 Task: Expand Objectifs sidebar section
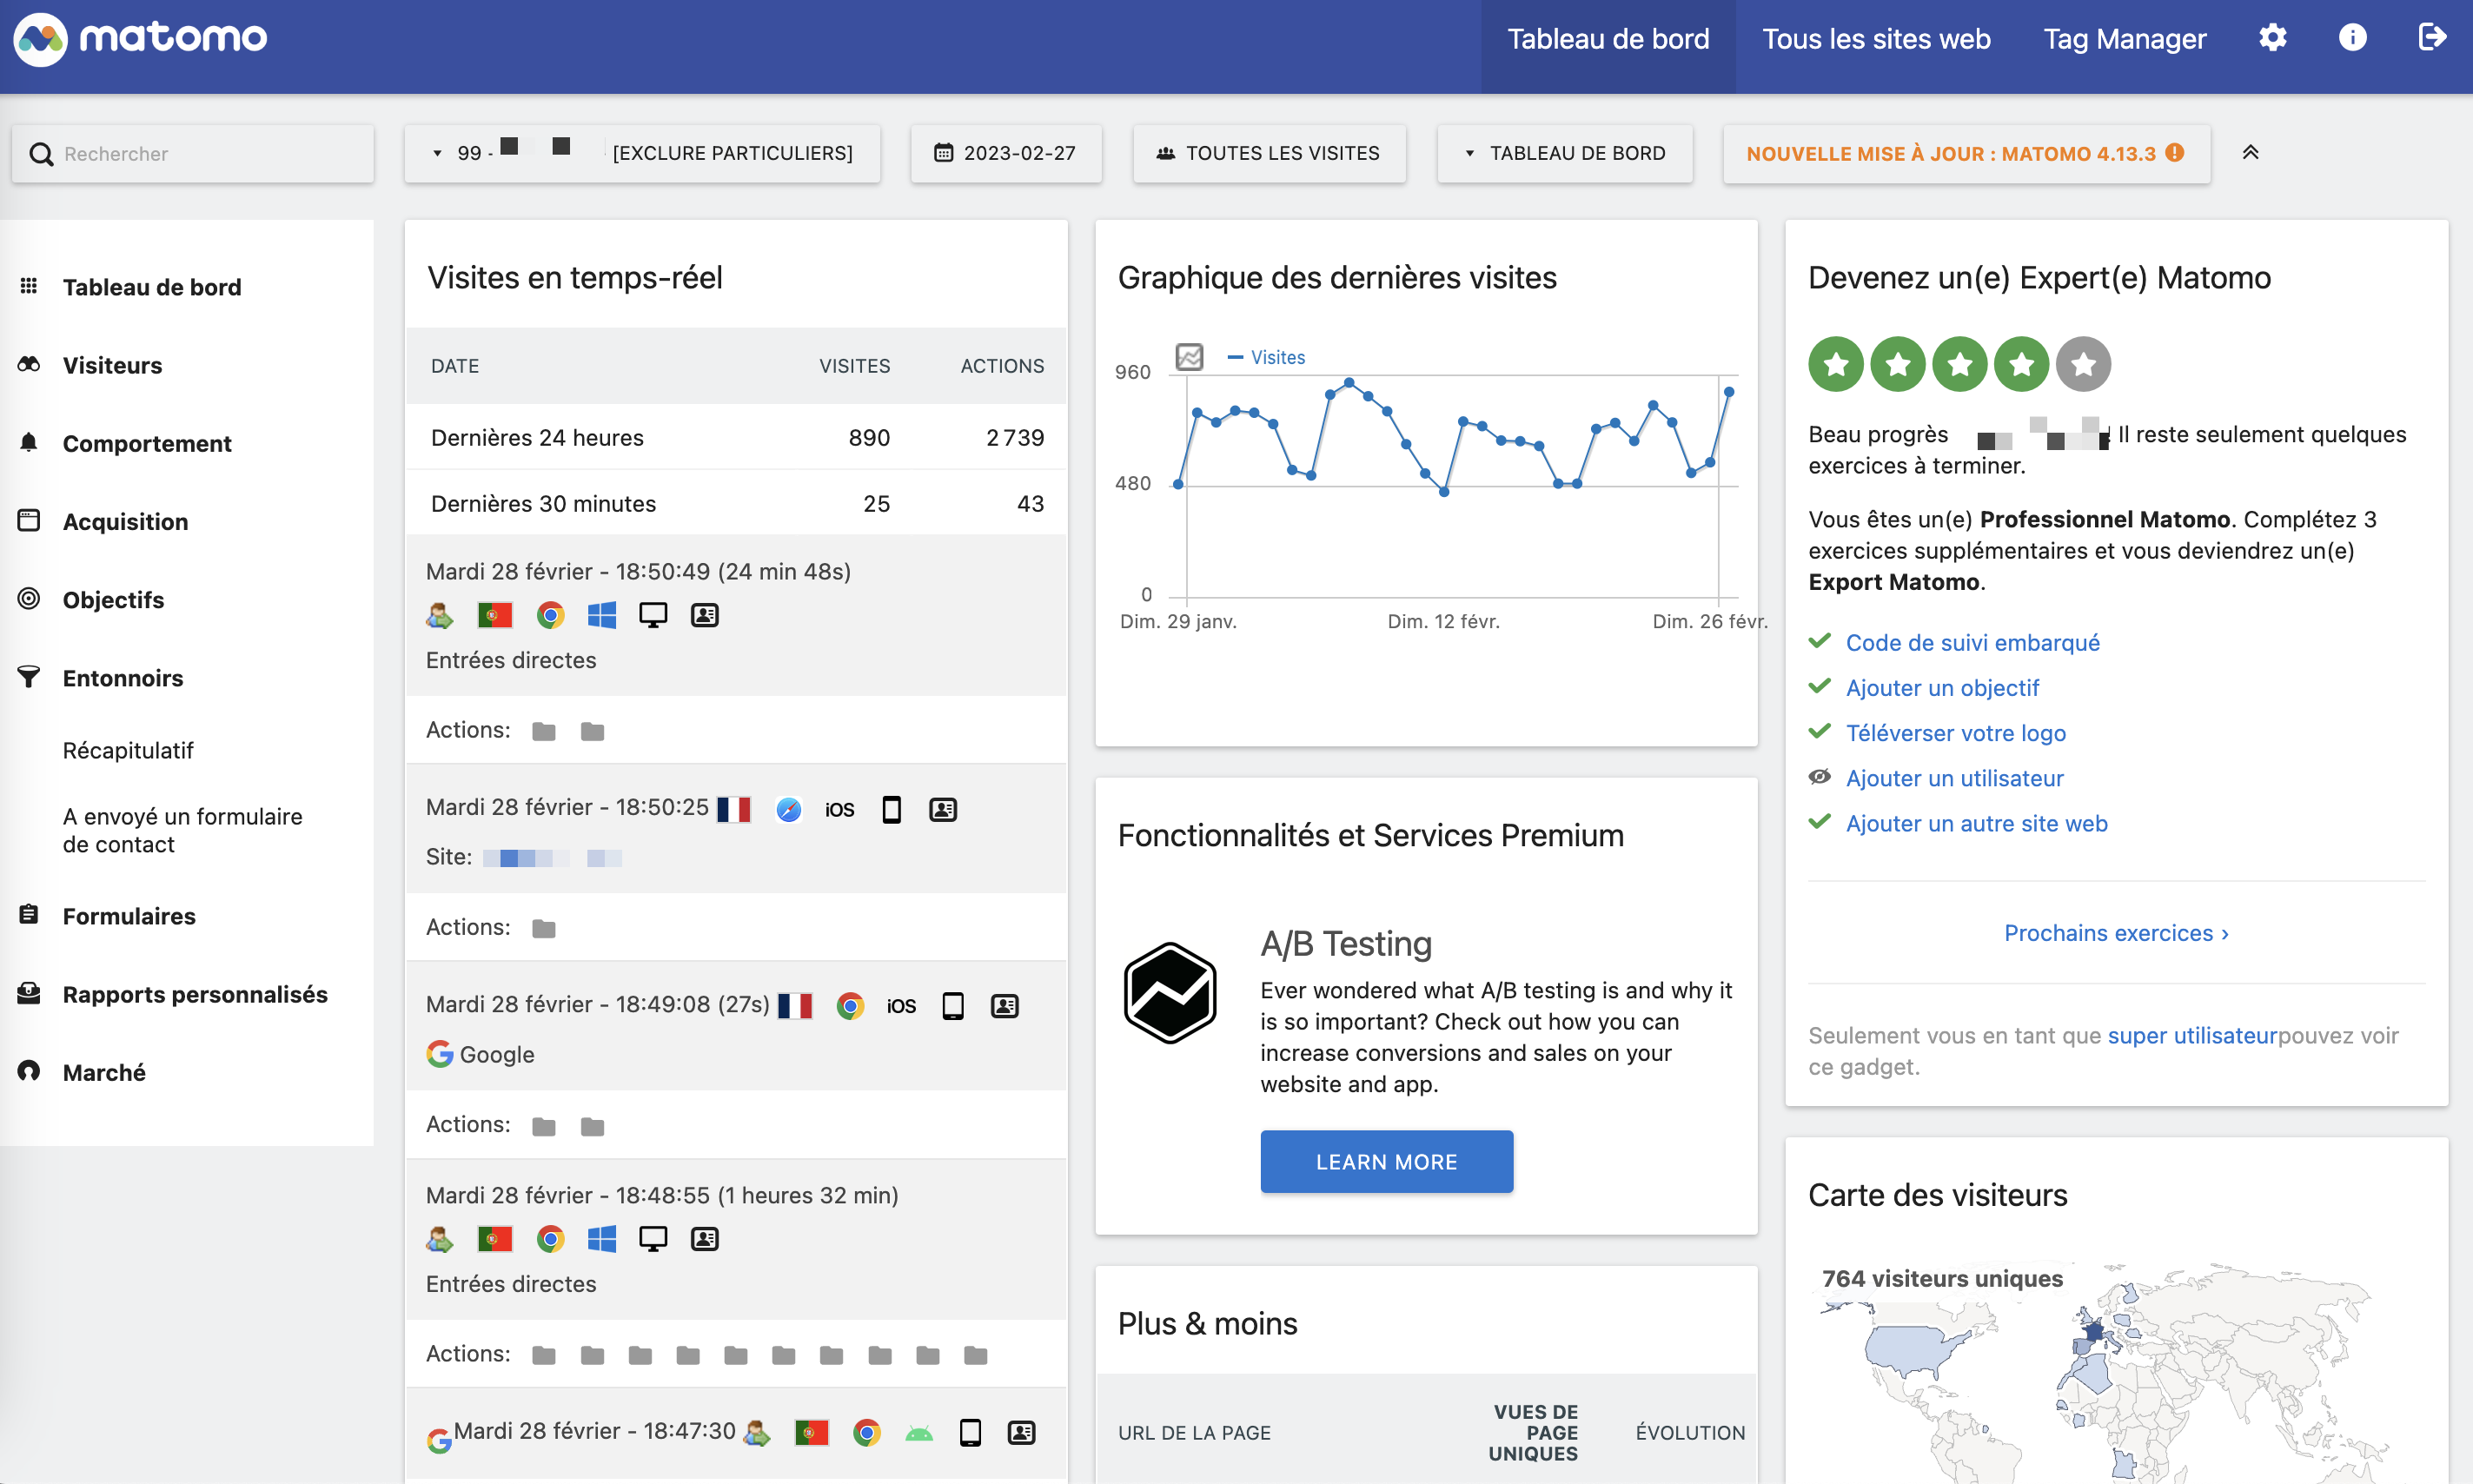tap(113, 599)
